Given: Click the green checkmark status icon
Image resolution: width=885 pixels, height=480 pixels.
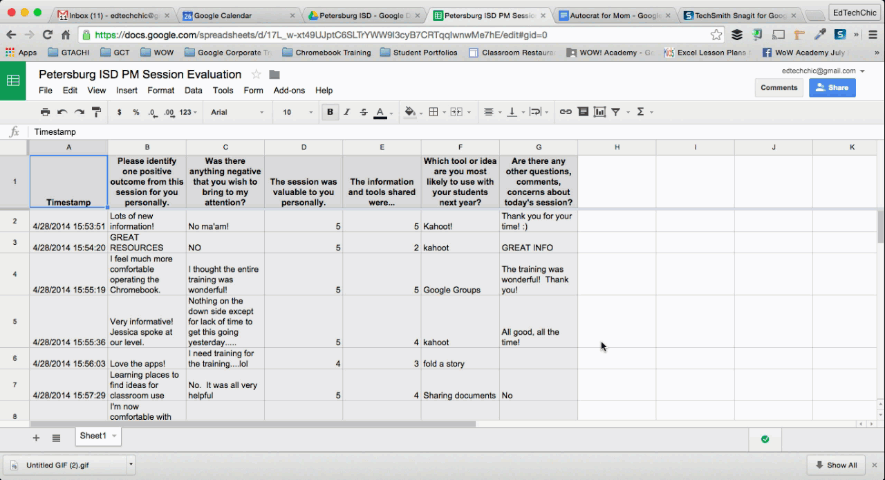Looking at the screenshot, I should (765, 439).
